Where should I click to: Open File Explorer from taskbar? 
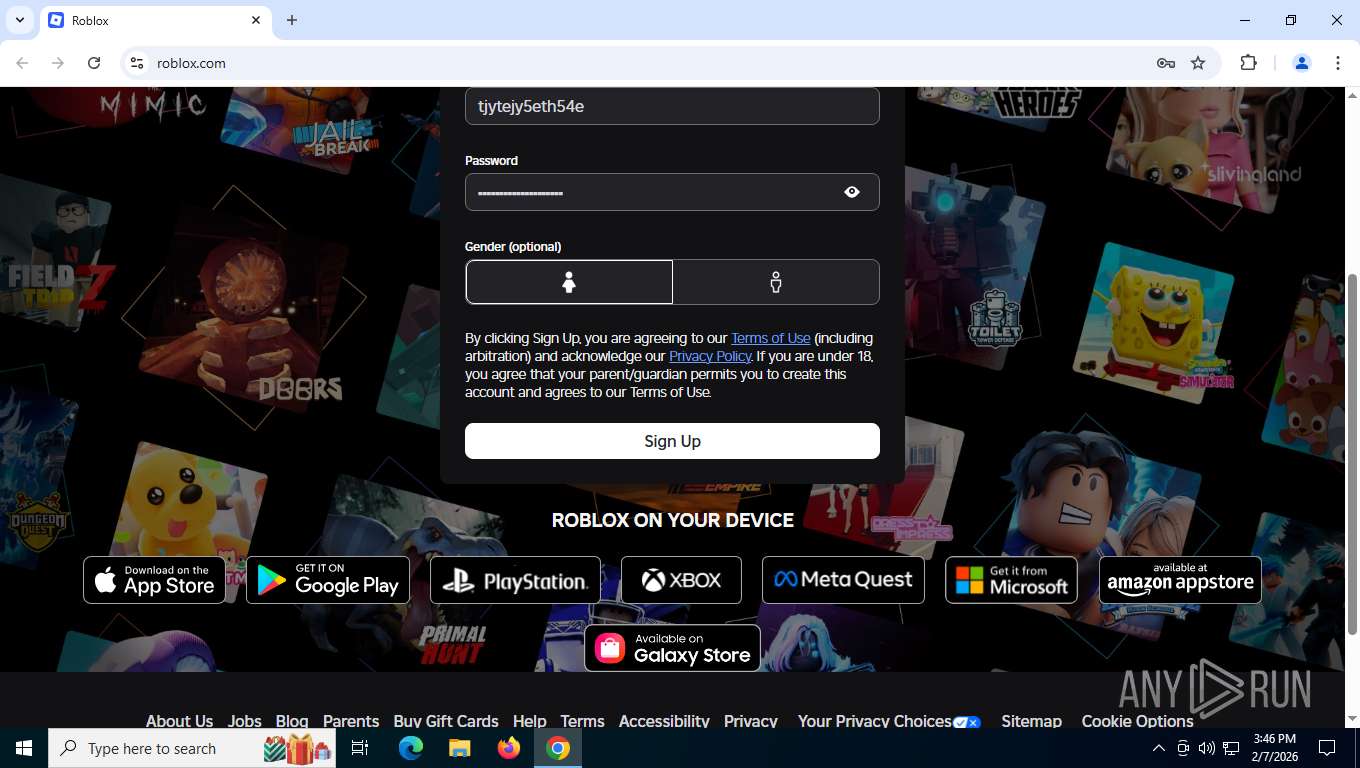coord(460,748)
